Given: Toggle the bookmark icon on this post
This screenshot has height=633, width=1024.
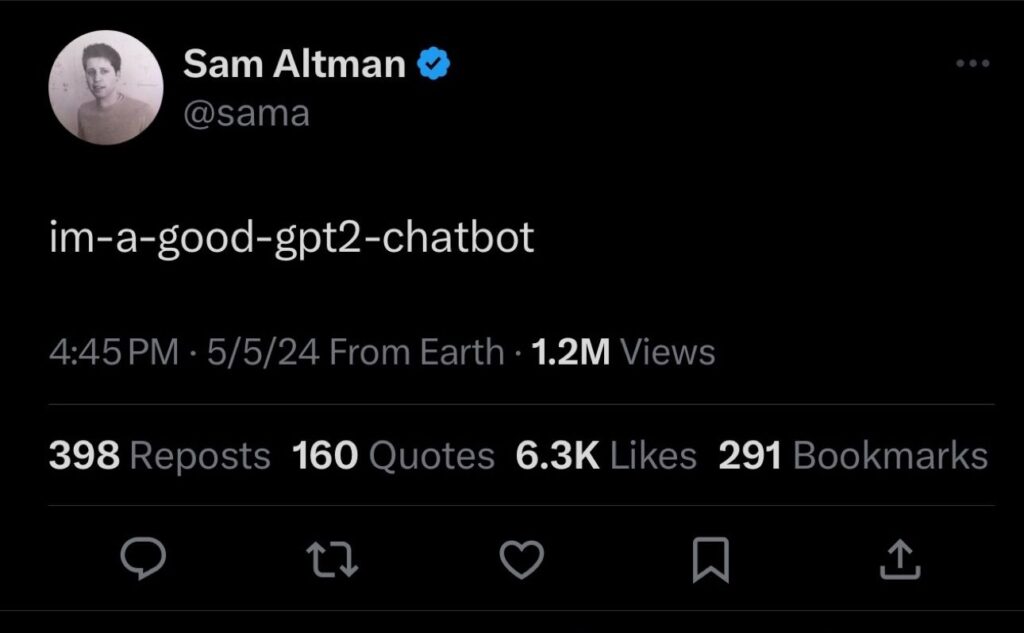Looking at the screenshot, I should (x=710, y=560).
